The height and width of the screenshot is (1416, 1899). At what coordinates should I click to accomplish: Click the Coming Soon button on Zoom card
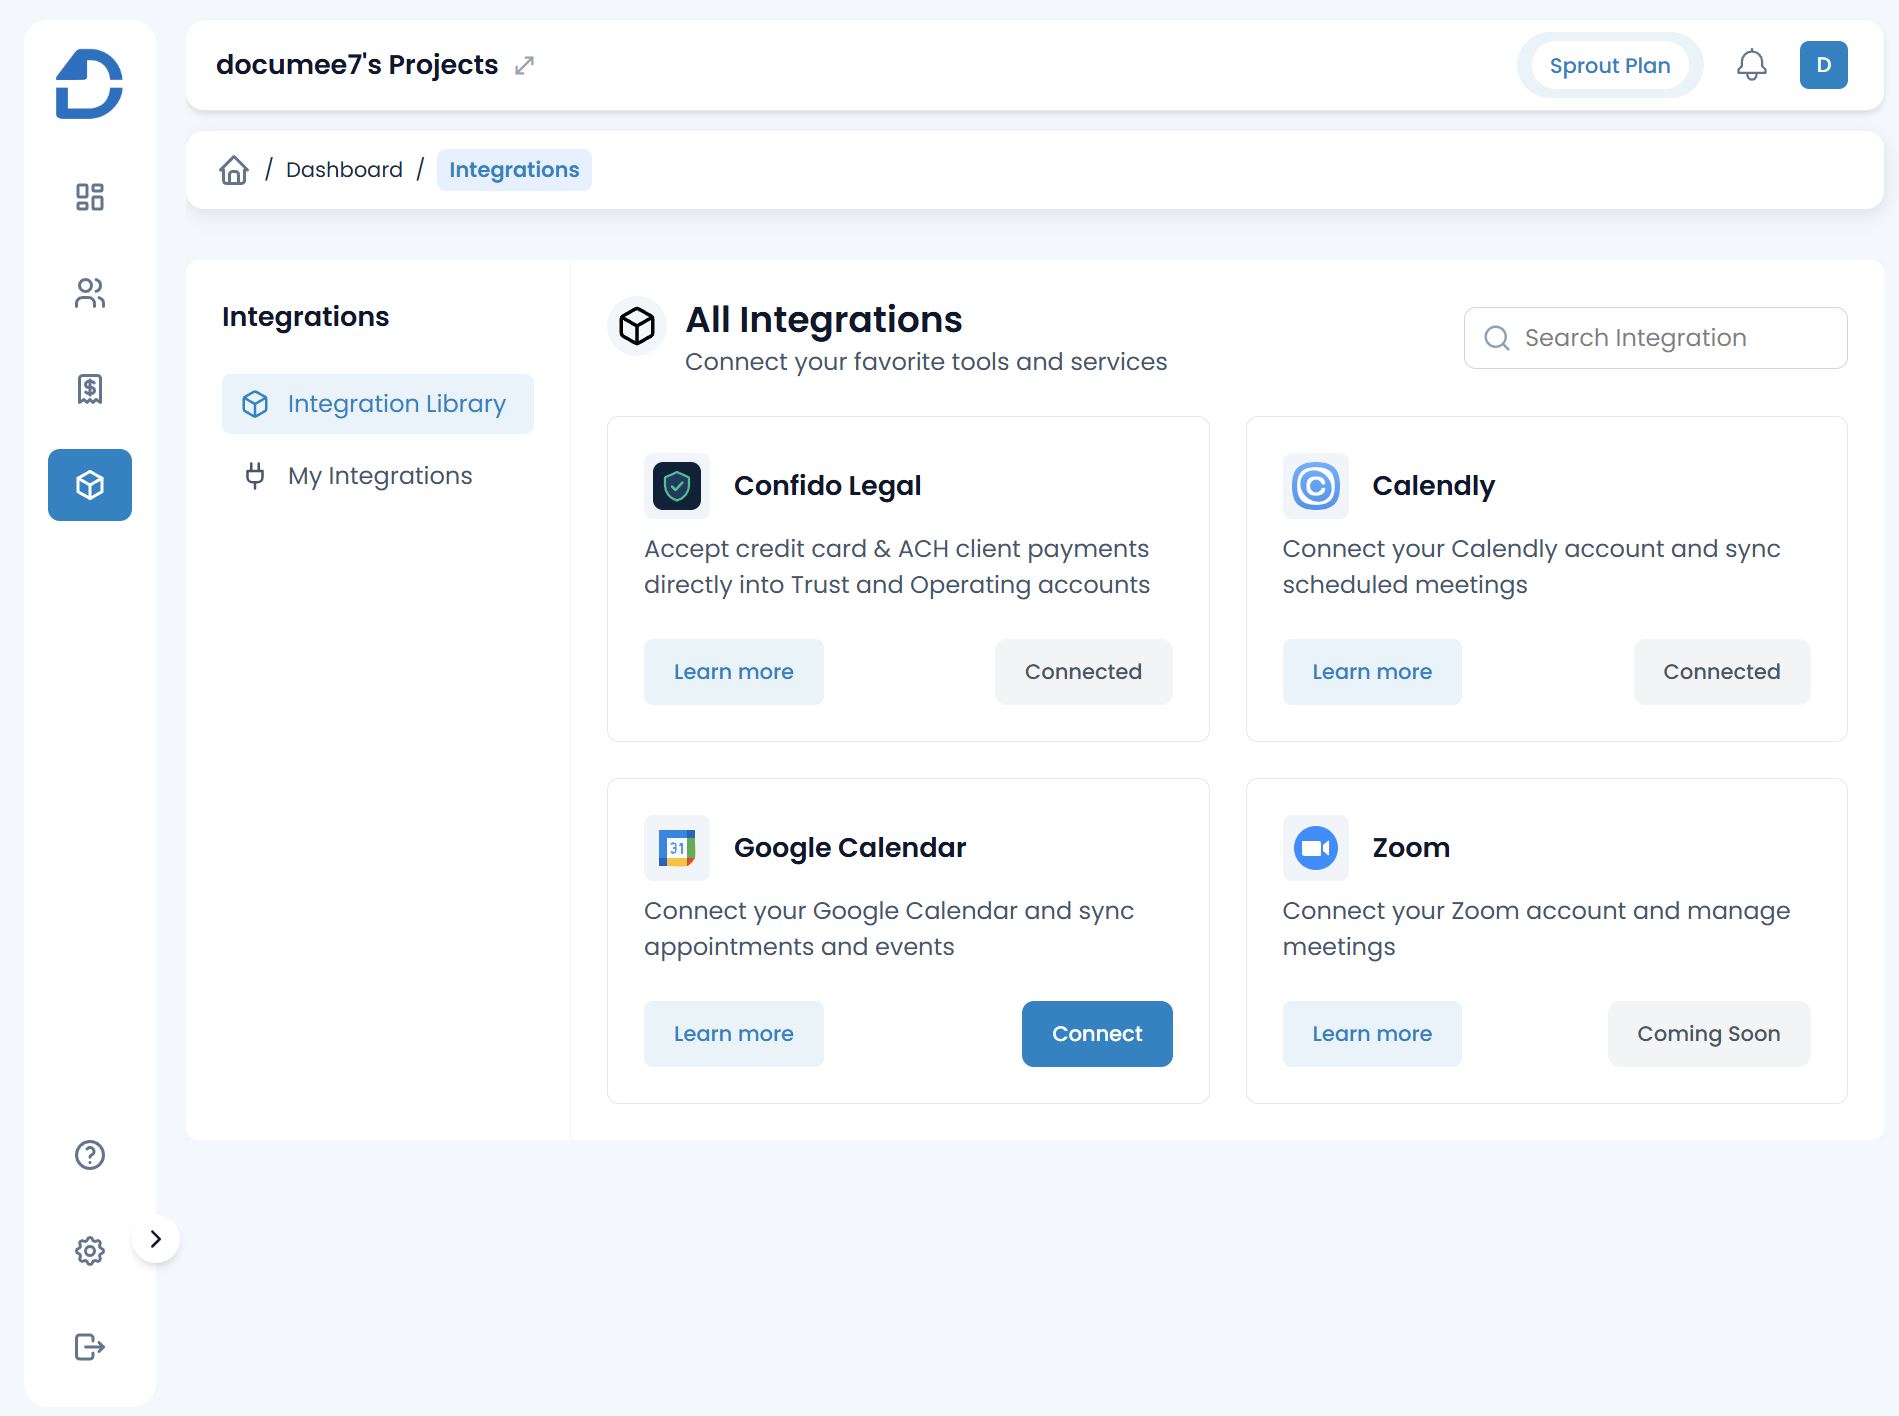[x=1709, y=1034]
